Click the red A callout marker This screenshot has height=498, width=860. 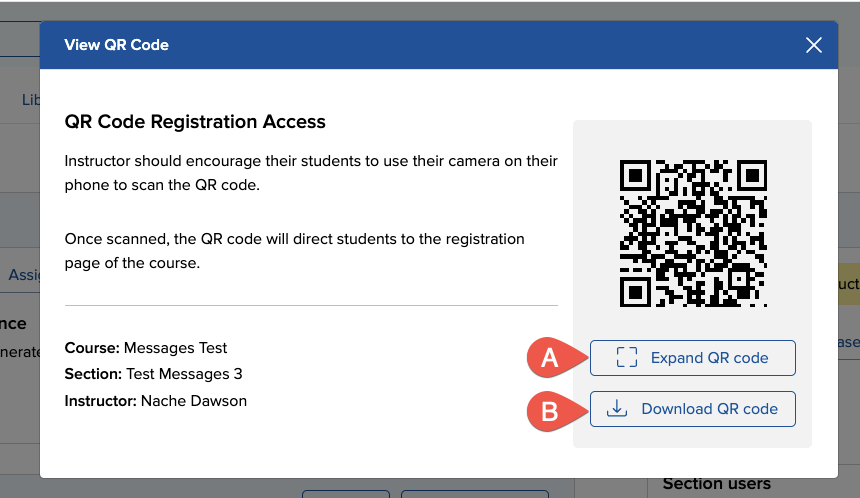(550, 358)
